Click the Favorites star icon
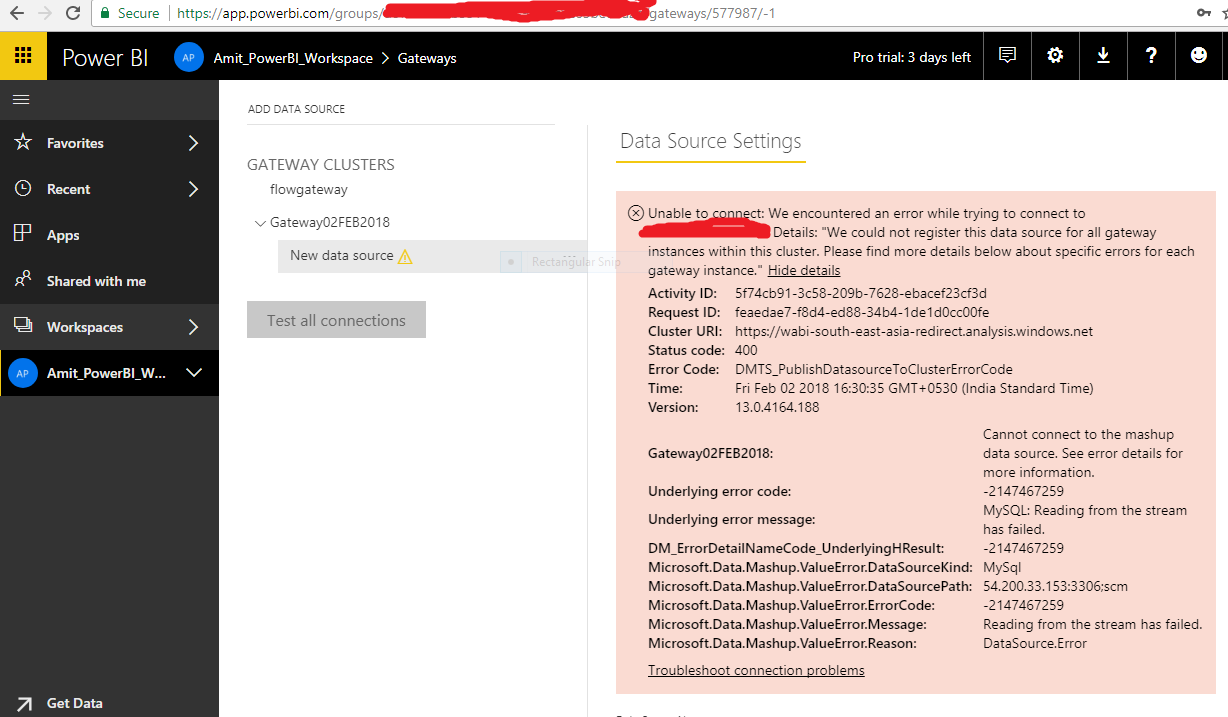Image resolution: width=1228 pixels, height=717 pixels. click(23, 142)
